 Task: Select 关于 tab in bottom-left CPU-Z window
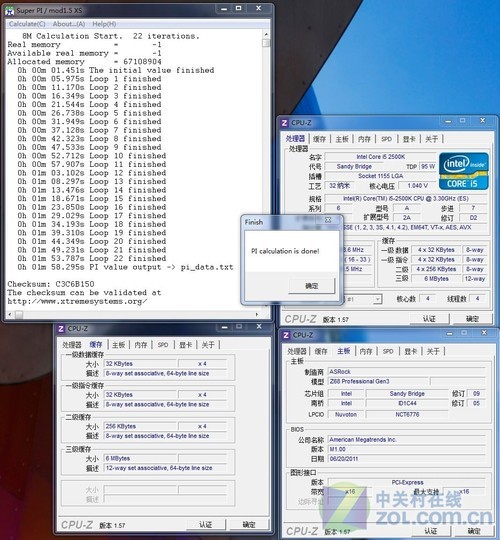(x=208, y=345)
